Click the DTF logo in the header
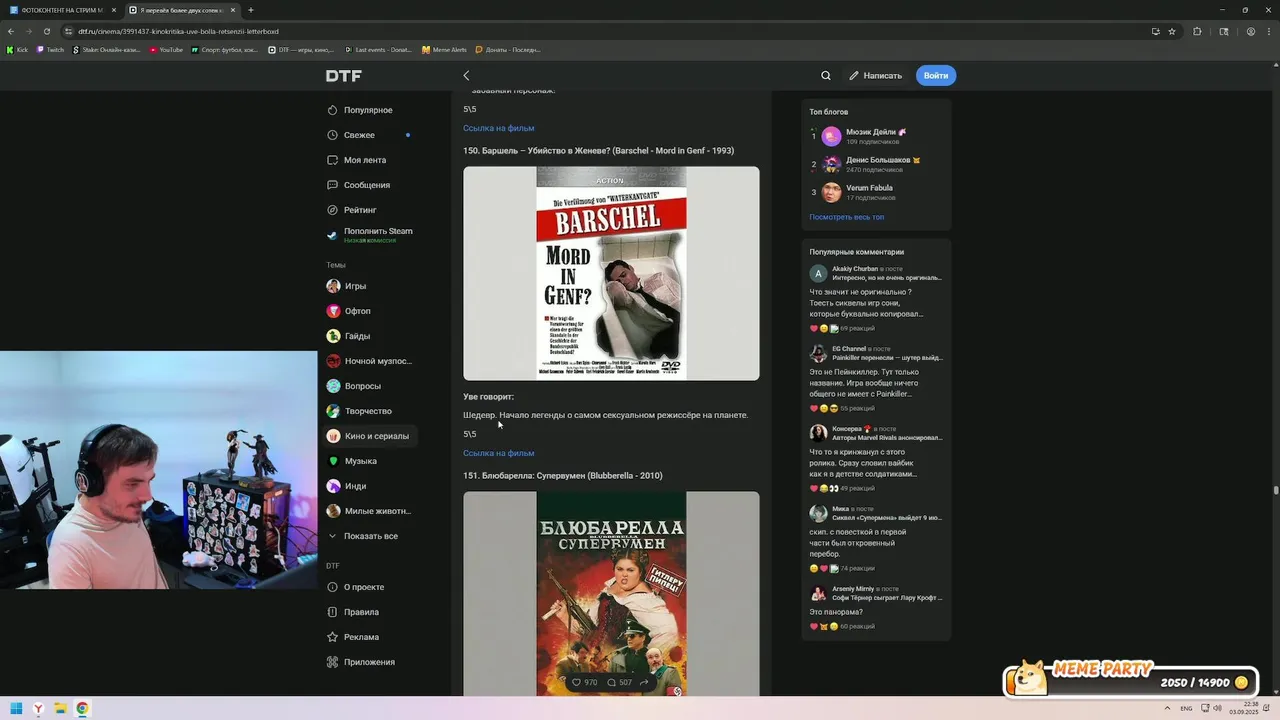This screenshot has width=1280, height=720. [x=343, y=76]
